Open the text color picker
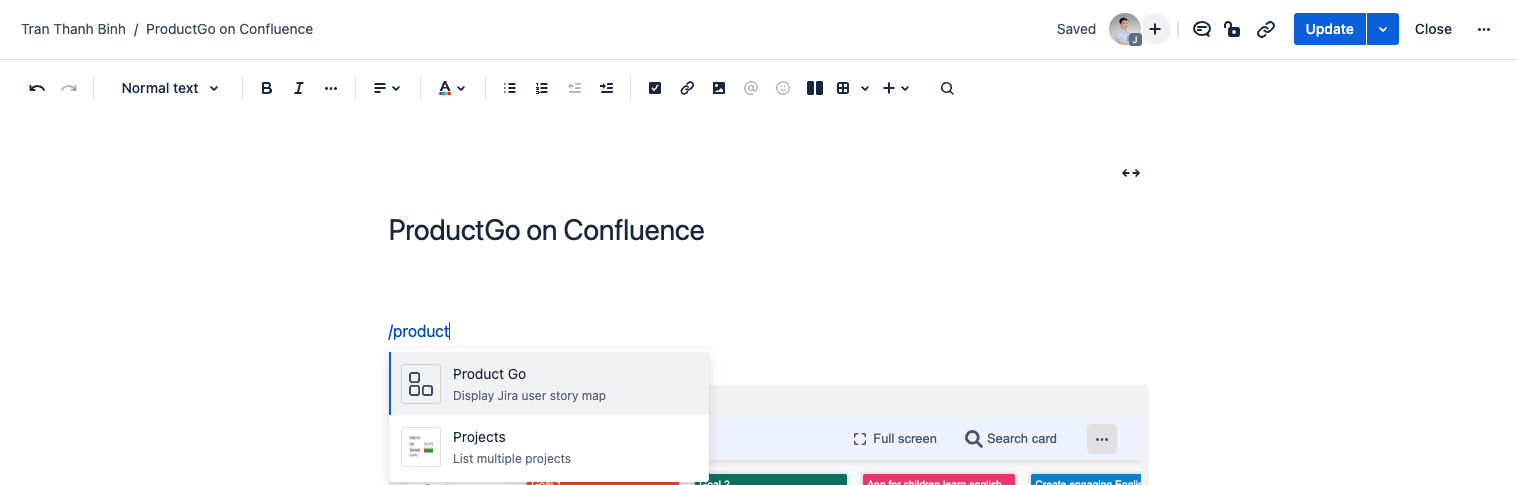1516x485 pixels. 452,88
